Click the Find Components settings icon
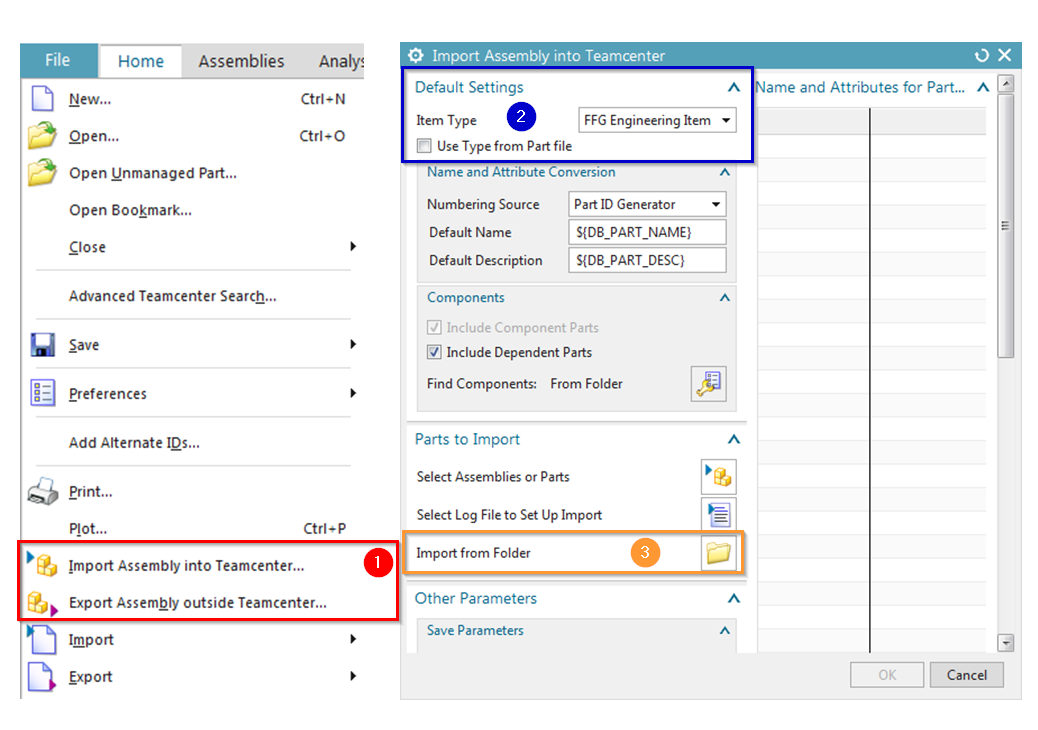Screen dimensions: 1038x730 point(708,384)
